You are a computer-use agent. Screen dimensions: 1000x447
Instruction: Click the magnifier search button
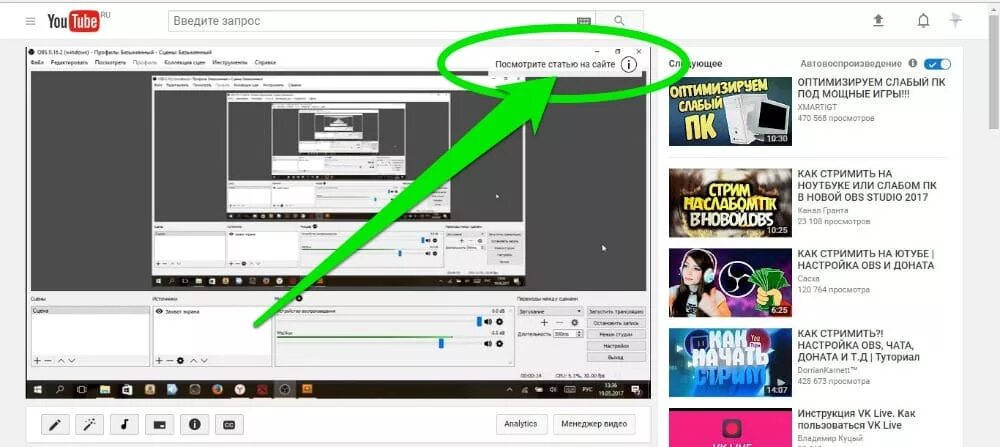tap(619, 21)
